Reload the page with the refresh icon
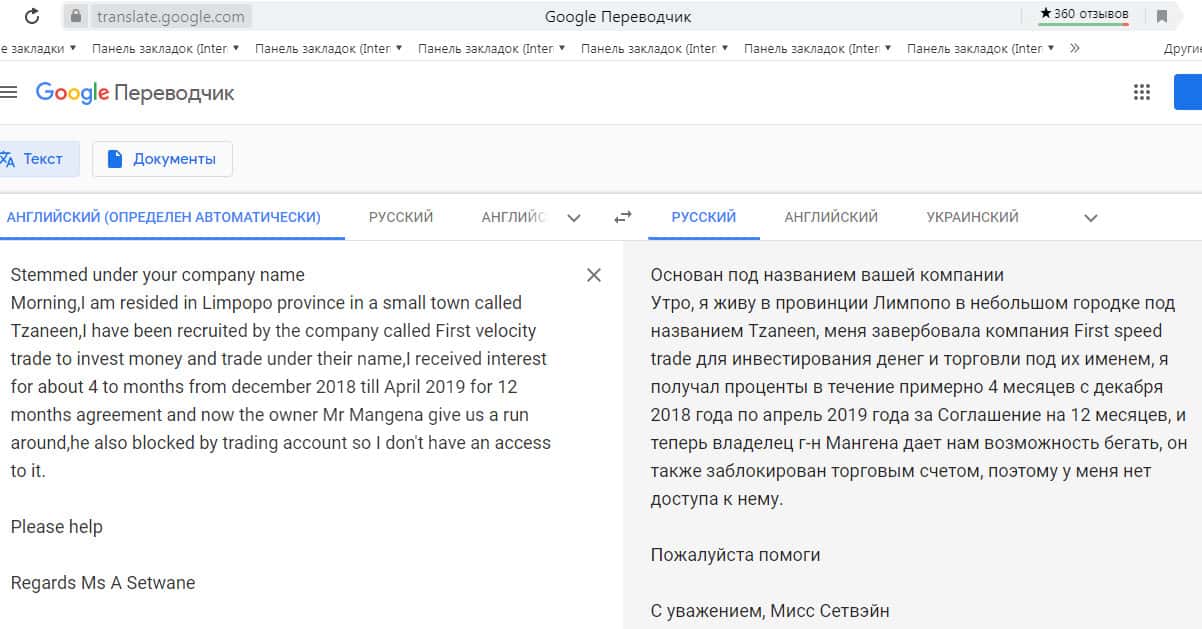Image resolution: width=1202 pixels, height=629 pixels. tap(32, 16)
